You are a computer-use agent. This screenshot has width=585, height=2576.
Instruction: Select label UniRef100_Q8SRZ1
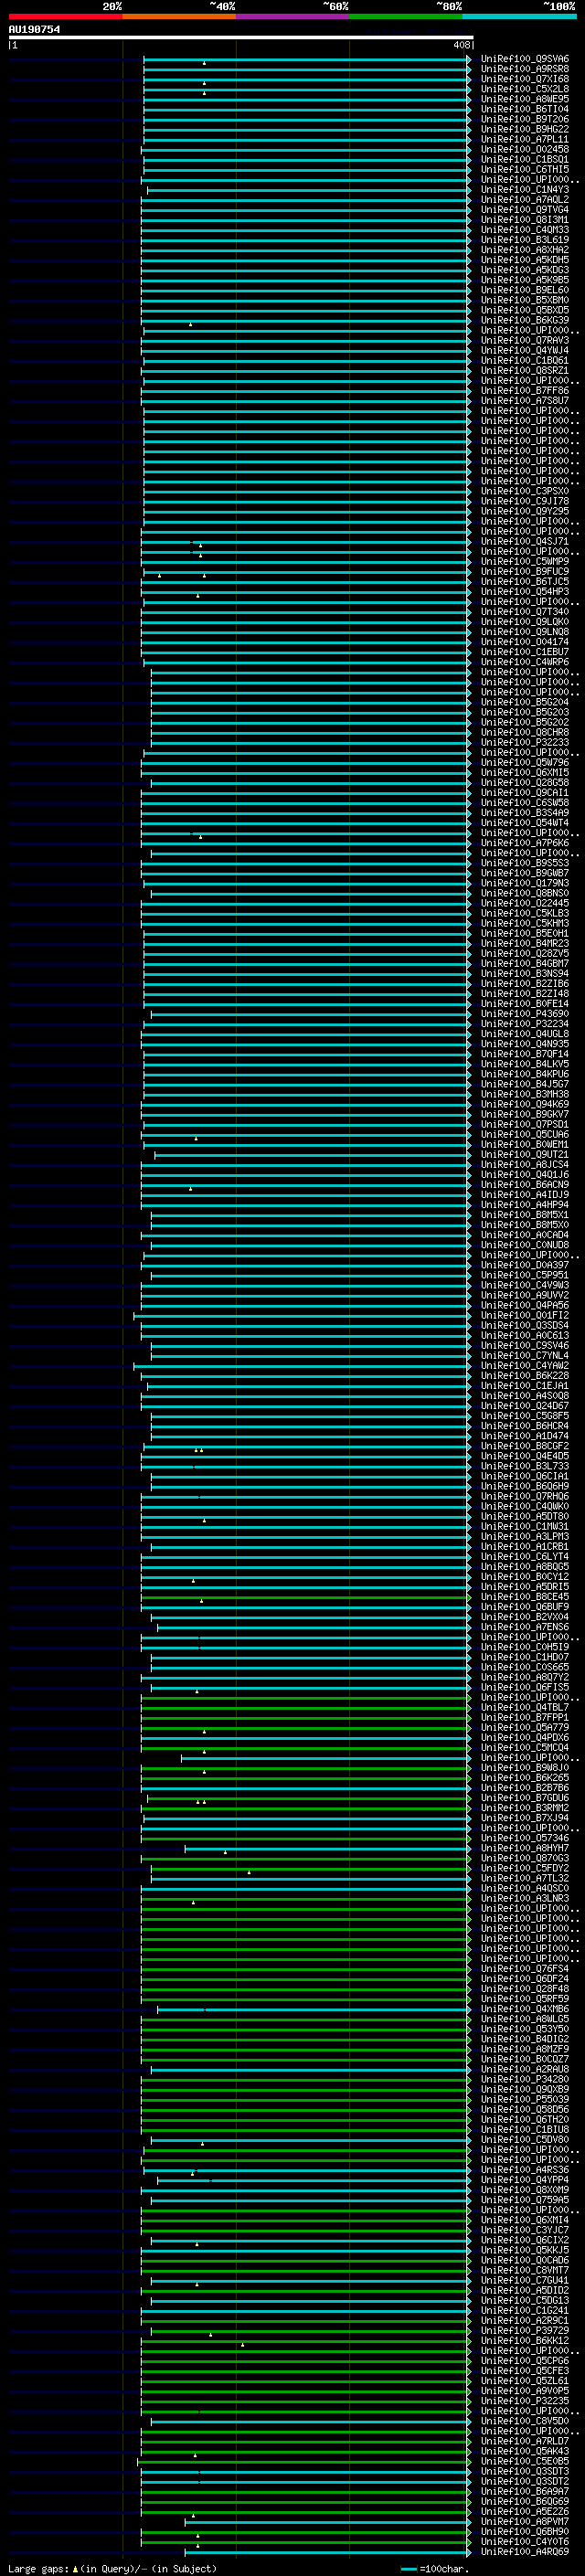pos(524,370)
